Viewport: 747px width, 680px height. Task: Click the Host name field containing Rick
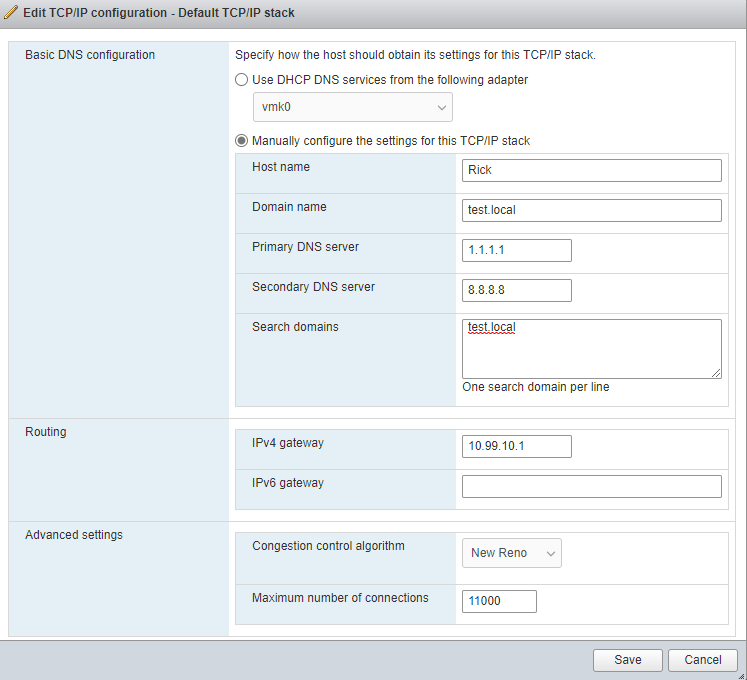[x=591, y=170]
